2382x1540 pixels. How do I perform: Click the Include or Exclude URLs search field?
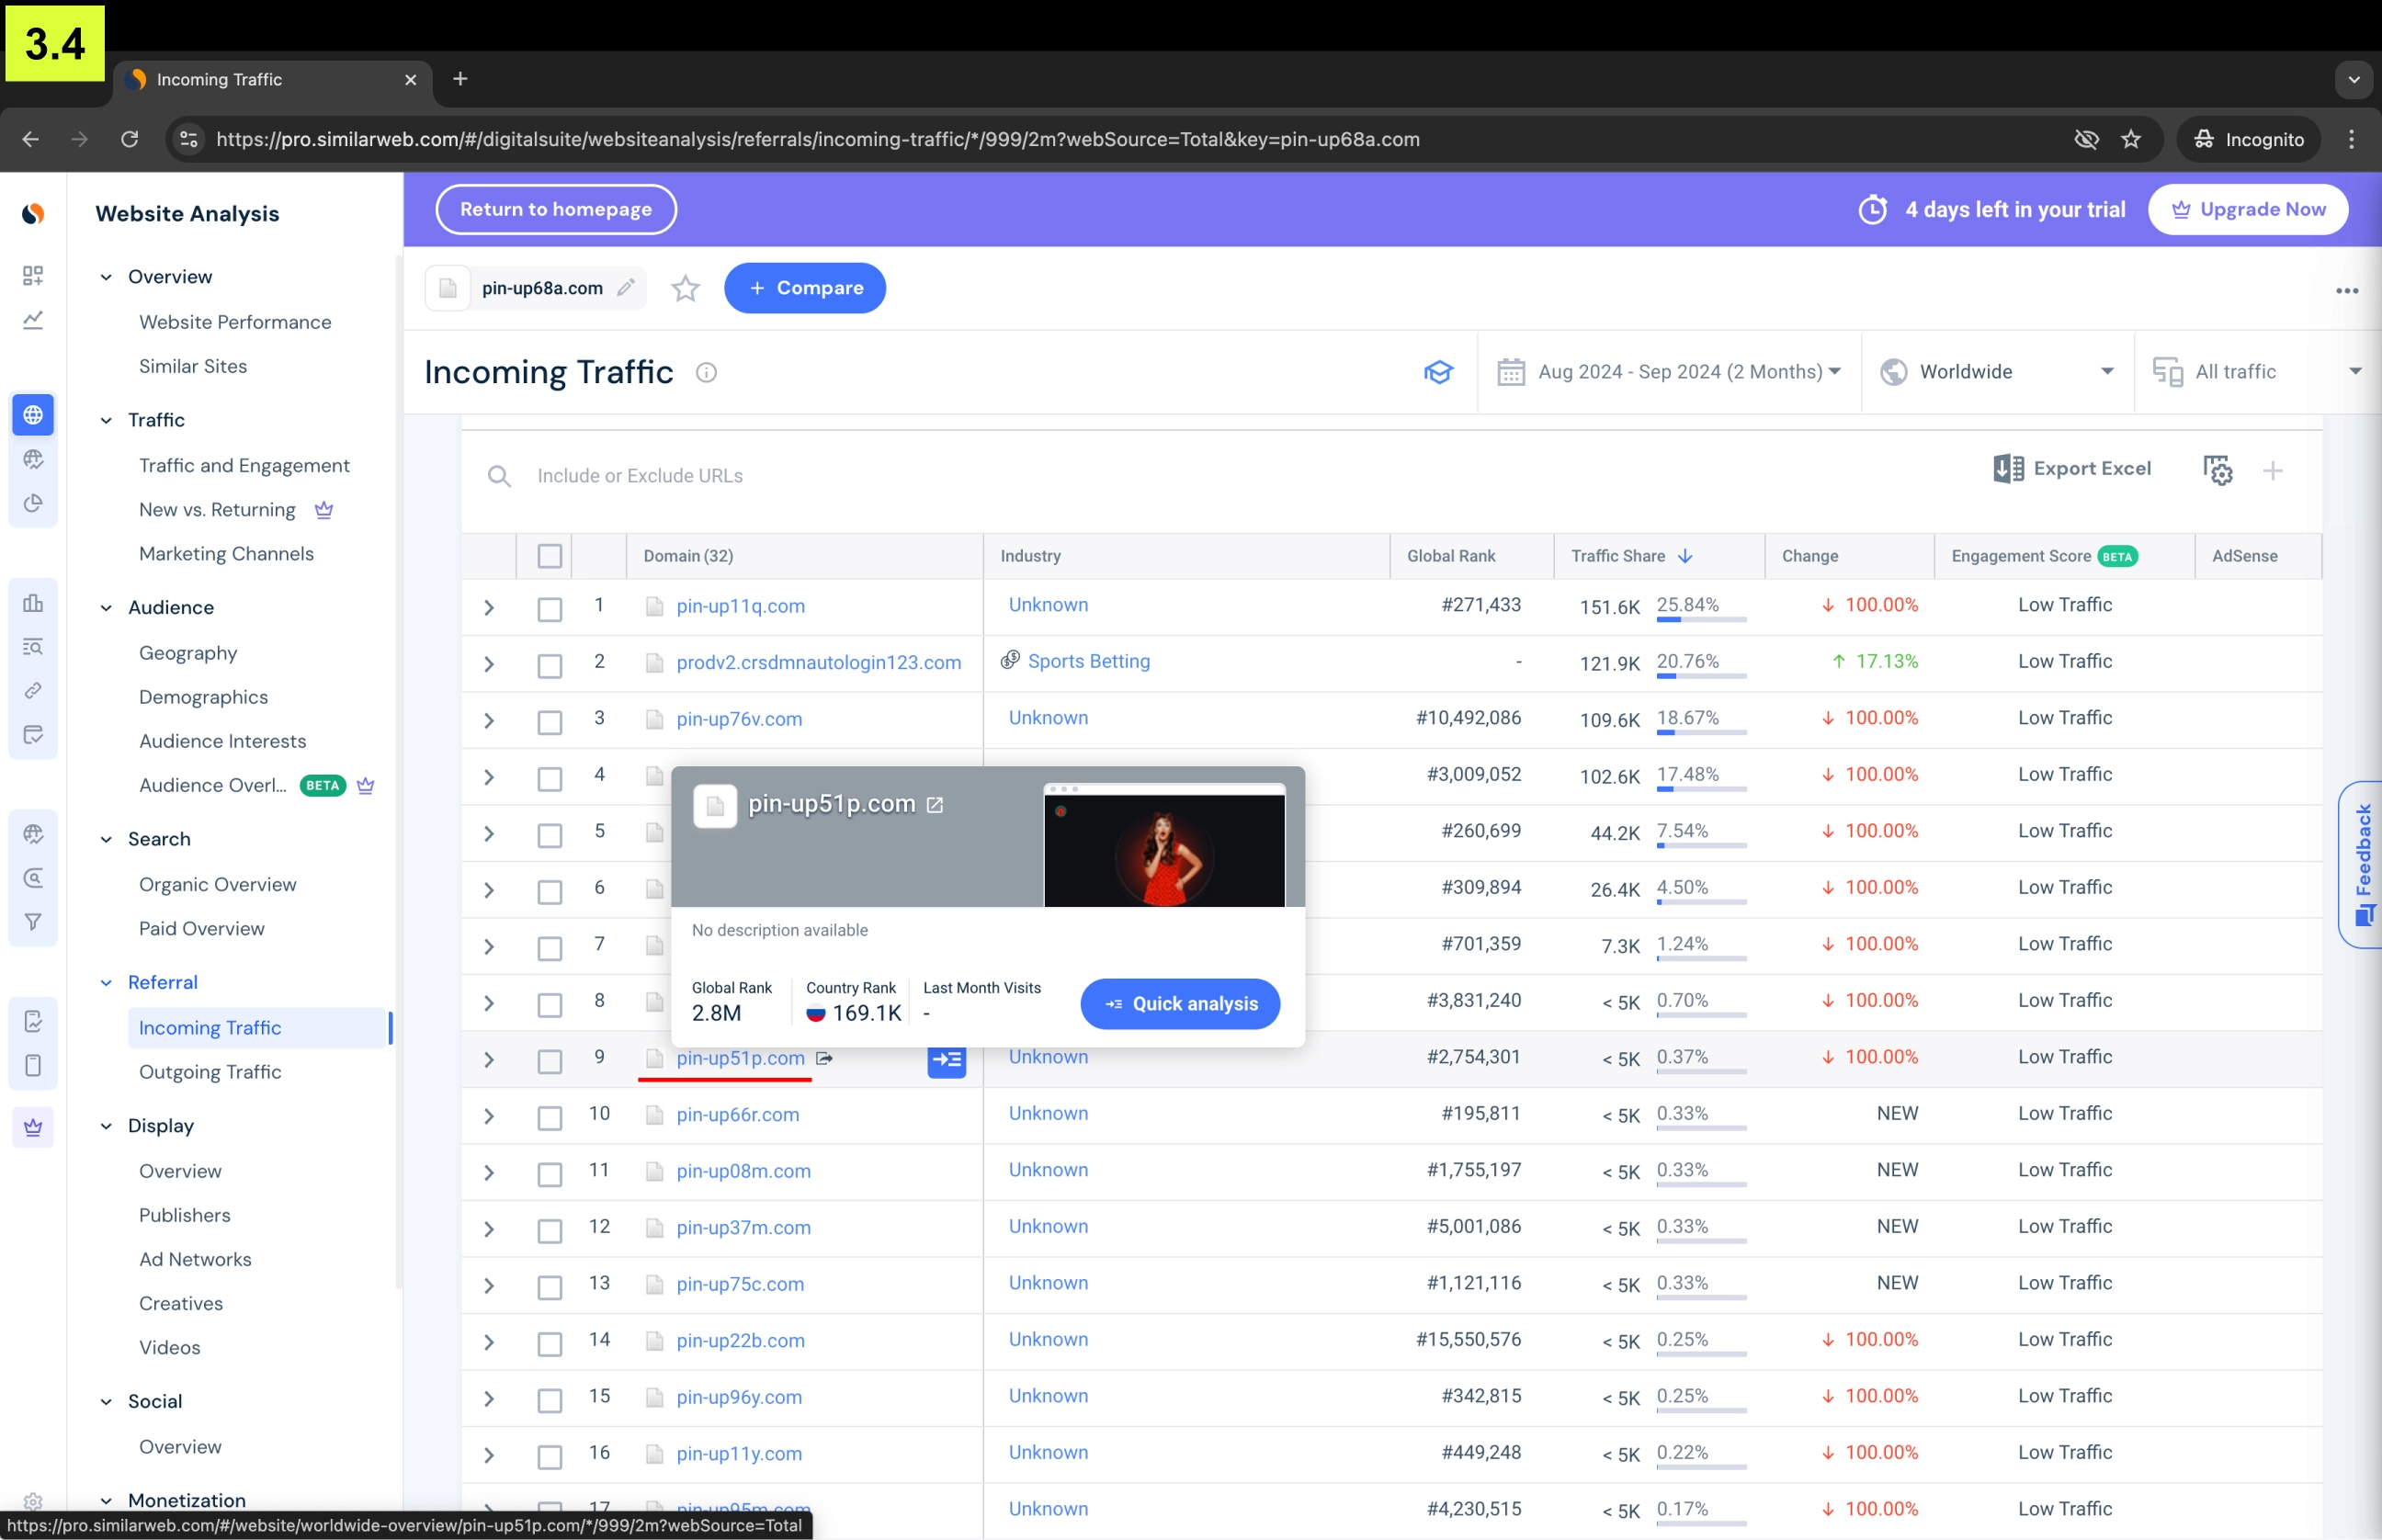[640, 476]
